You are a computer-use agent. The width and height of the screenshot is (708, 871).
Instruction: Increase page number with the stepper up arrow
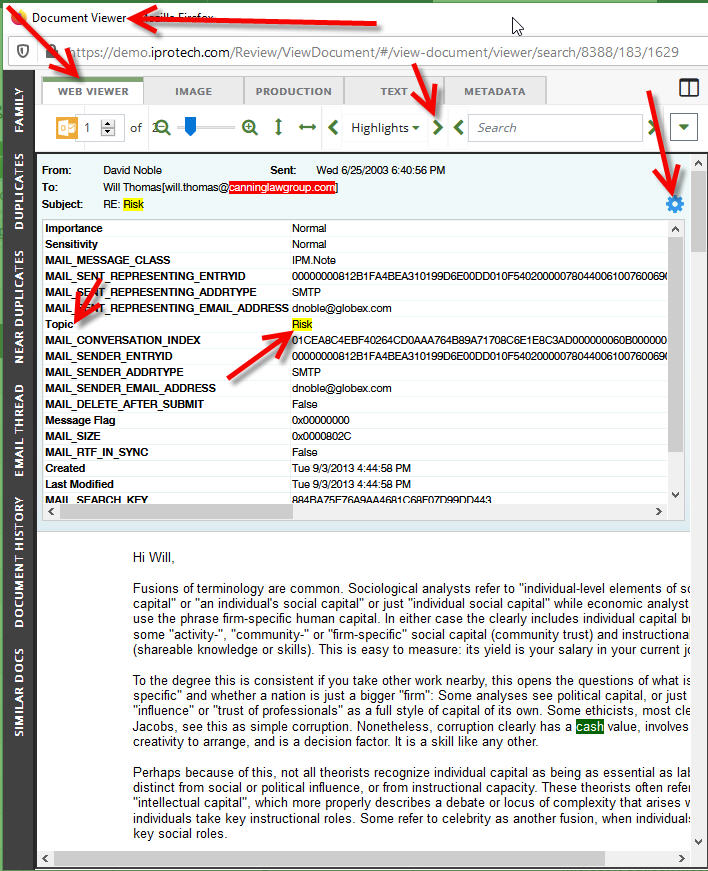108,123
